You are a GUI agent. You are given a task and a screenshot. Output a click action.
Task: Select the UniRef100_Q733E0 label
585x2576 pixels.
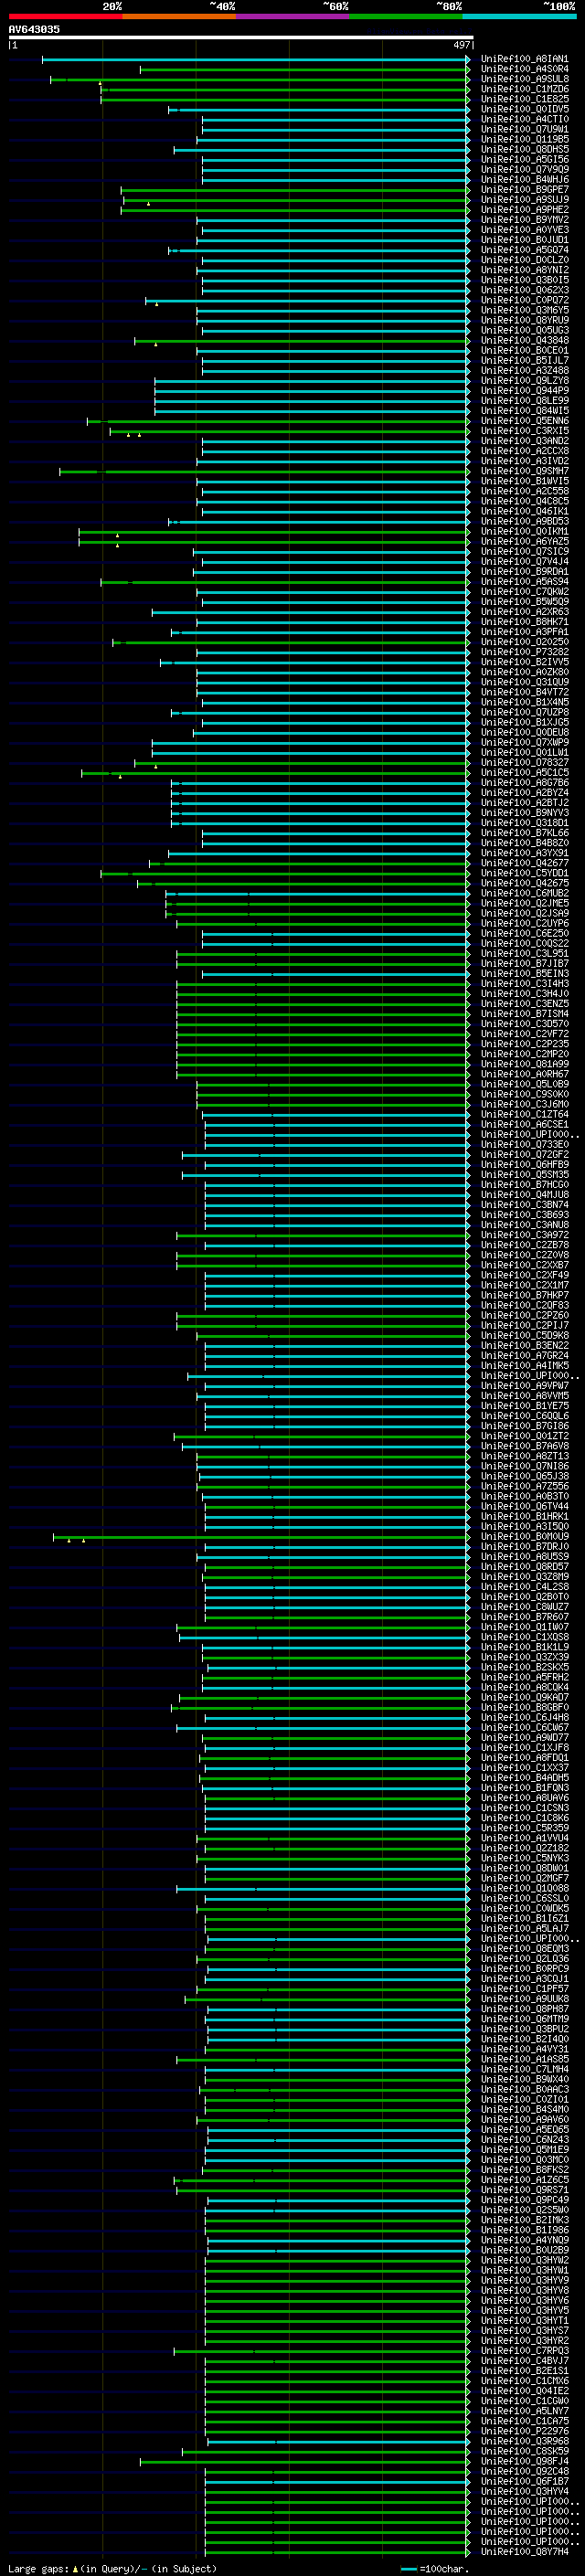524,1144
